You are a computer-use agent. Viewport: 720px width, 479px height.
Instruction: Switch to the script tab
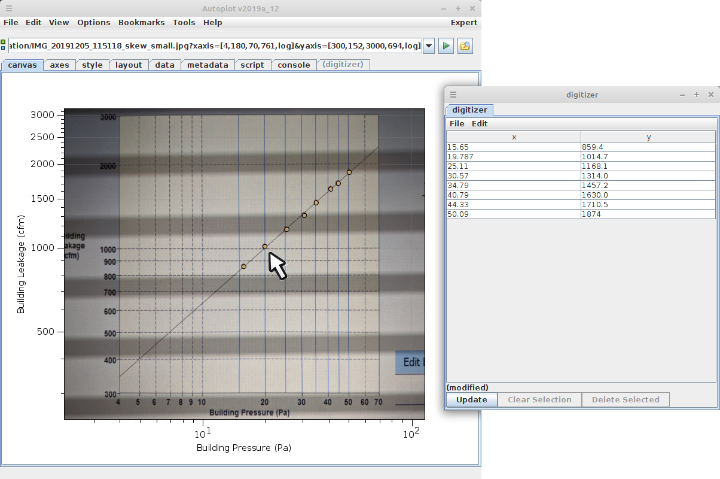[x=252, y=65]
